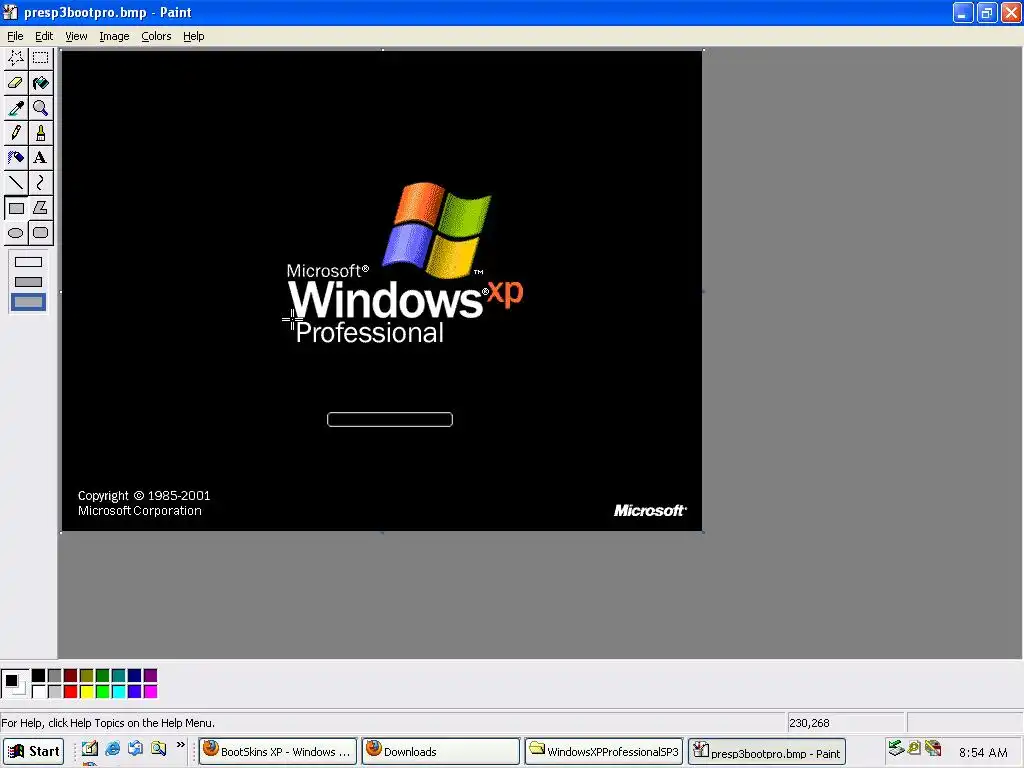1024x768 pixels.
Task: Choose the Line tool
Action: (x=16, y=183)
